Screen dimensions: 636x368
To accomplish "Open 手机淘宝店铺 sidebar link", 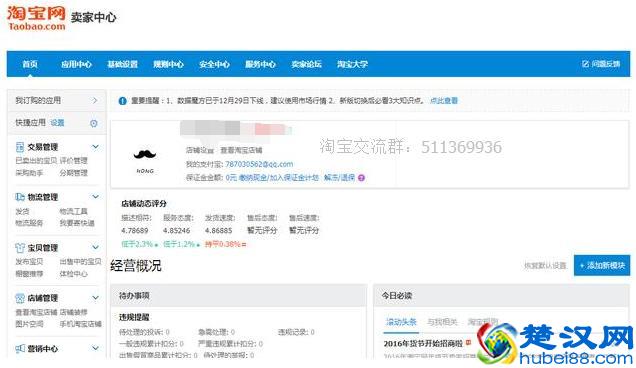I will 80,324.
